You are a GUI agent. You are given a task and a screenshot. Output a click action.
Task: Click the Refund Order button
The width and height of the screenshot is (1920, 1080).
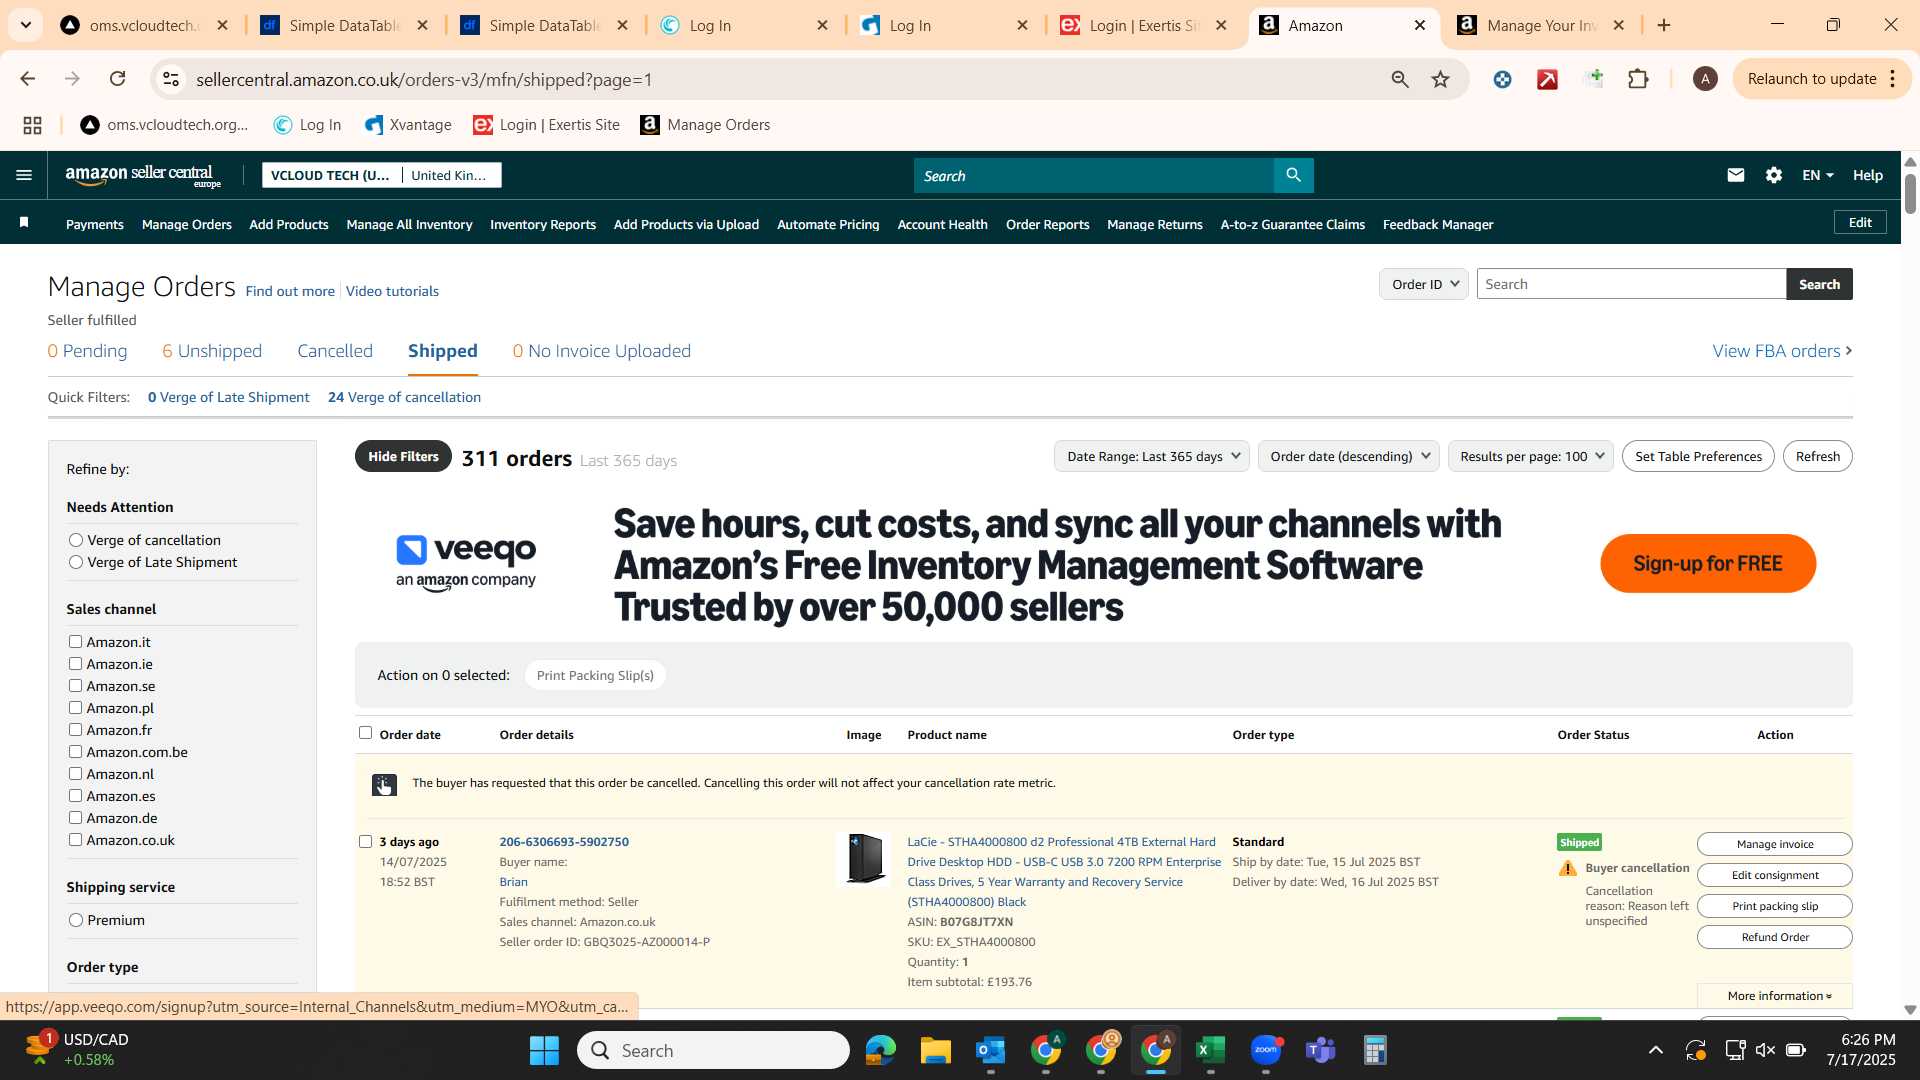(1775, 937)
